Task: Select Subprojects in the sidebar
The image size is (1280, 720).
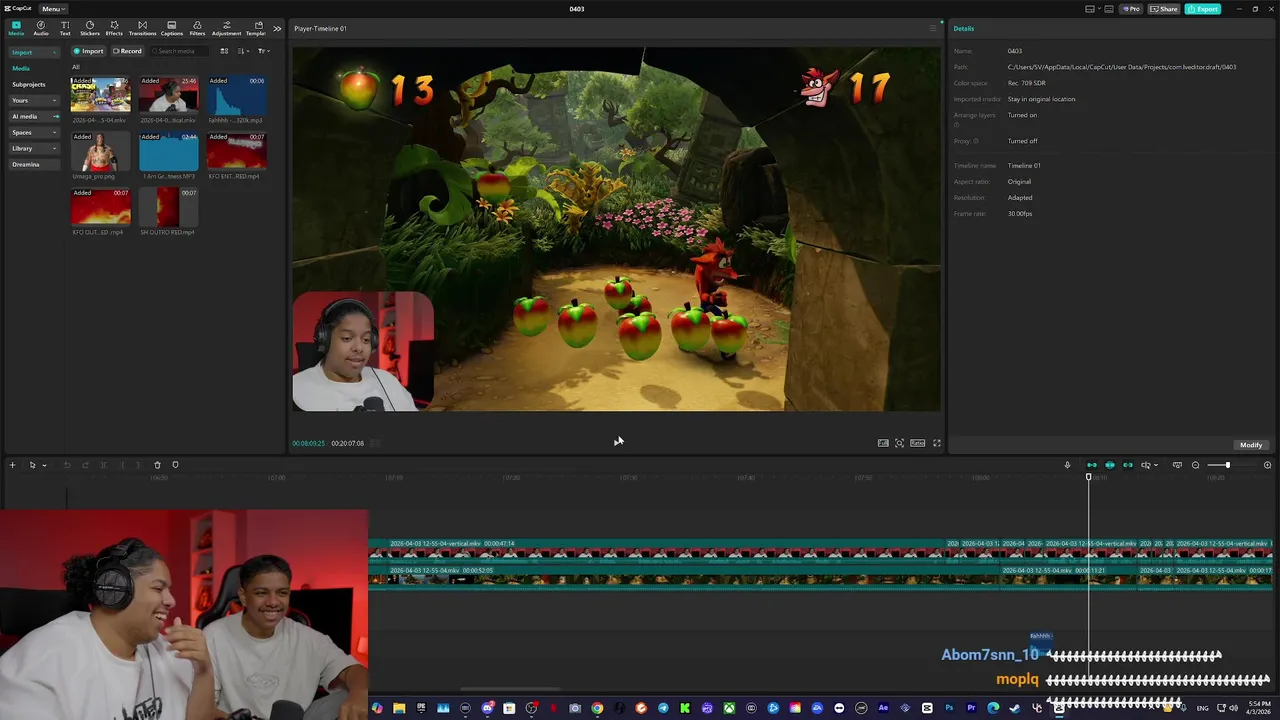Action: point(29,84)
